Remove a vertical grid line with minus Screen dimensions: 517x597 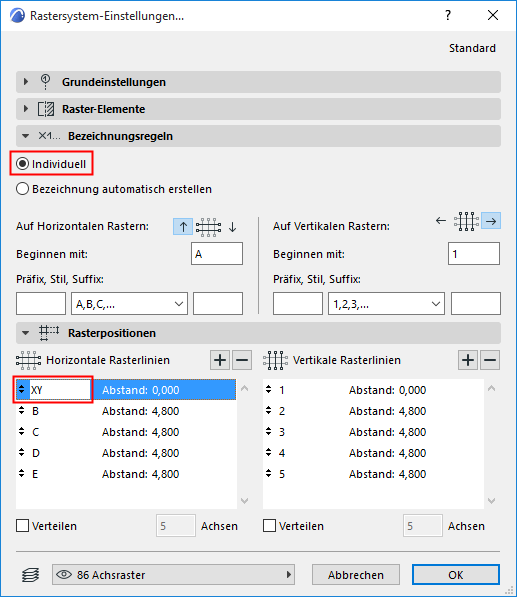(490, 360)
